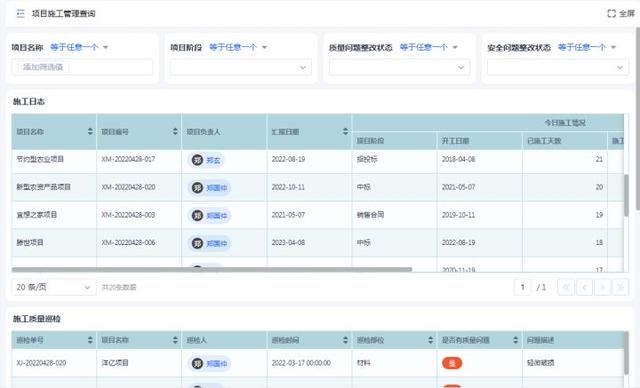The height and width of the screenshot is (388, 640).
Task: Open the menu icon beside 项目施工管理查询
Action: tap(20, 13)
